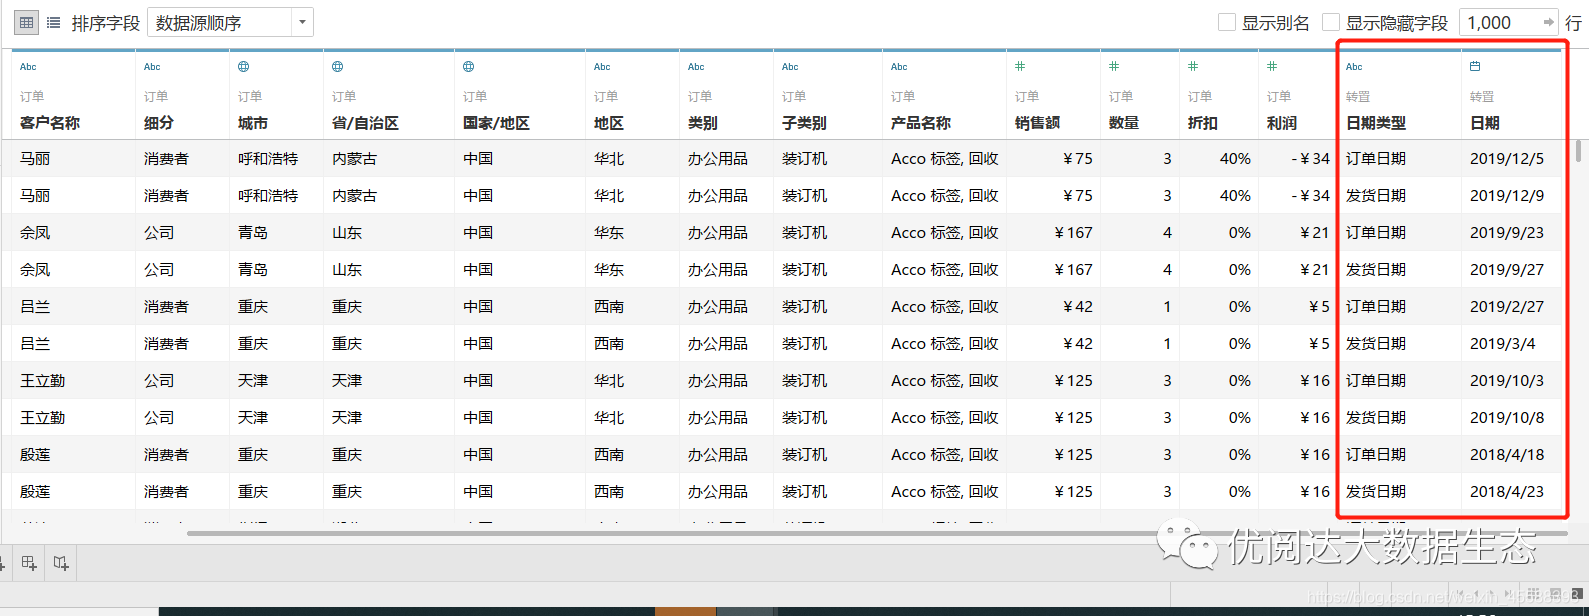Click the date cell 2019/12/9
The width and height of the screenshot is (1589, 616).
coord(1507,195)
